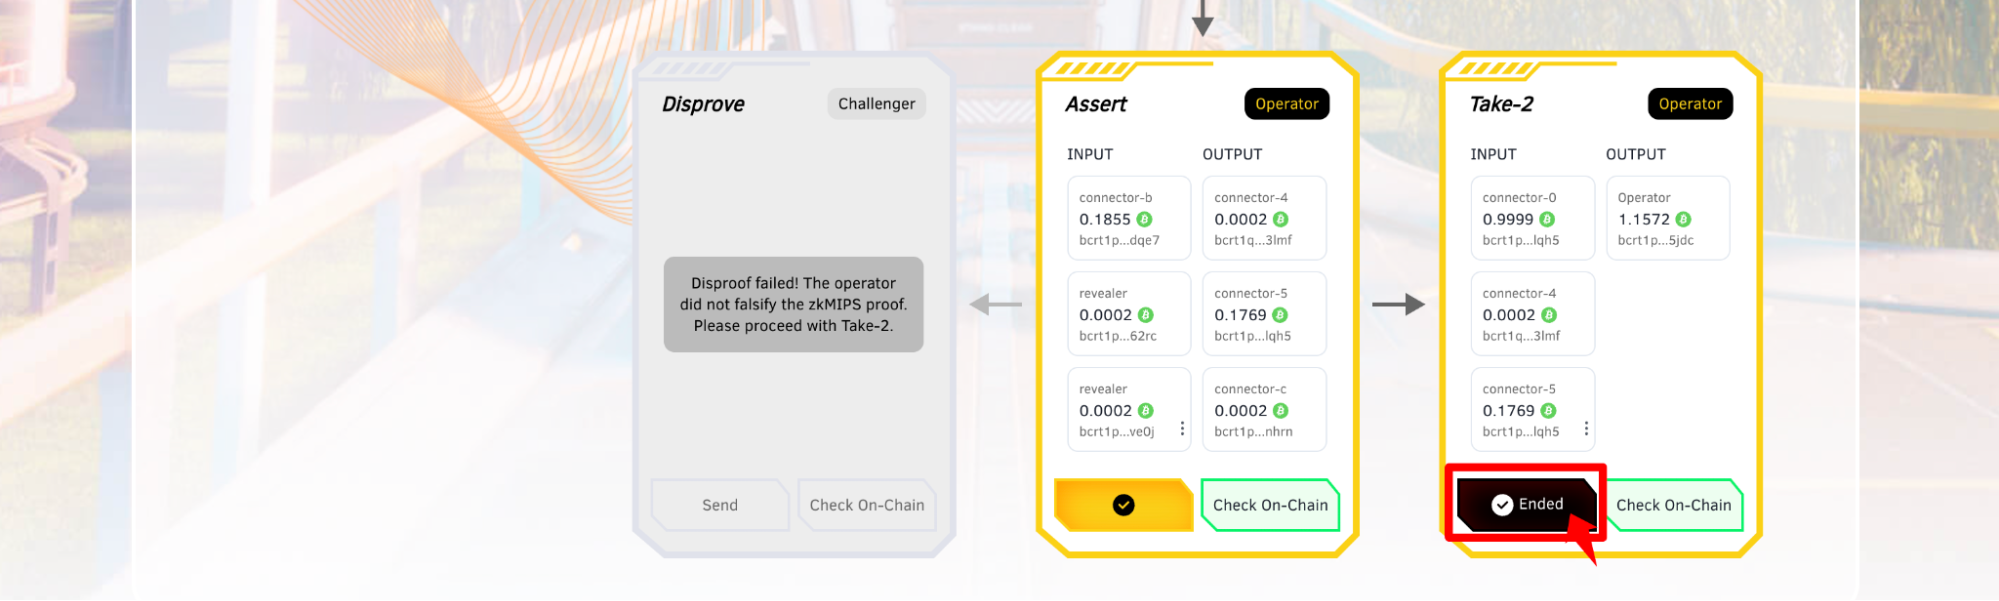This screenshot has height=601, width=1999.
Task: Open the three-dot menu in Assert inputs
Action: (x=1182, y=429)
